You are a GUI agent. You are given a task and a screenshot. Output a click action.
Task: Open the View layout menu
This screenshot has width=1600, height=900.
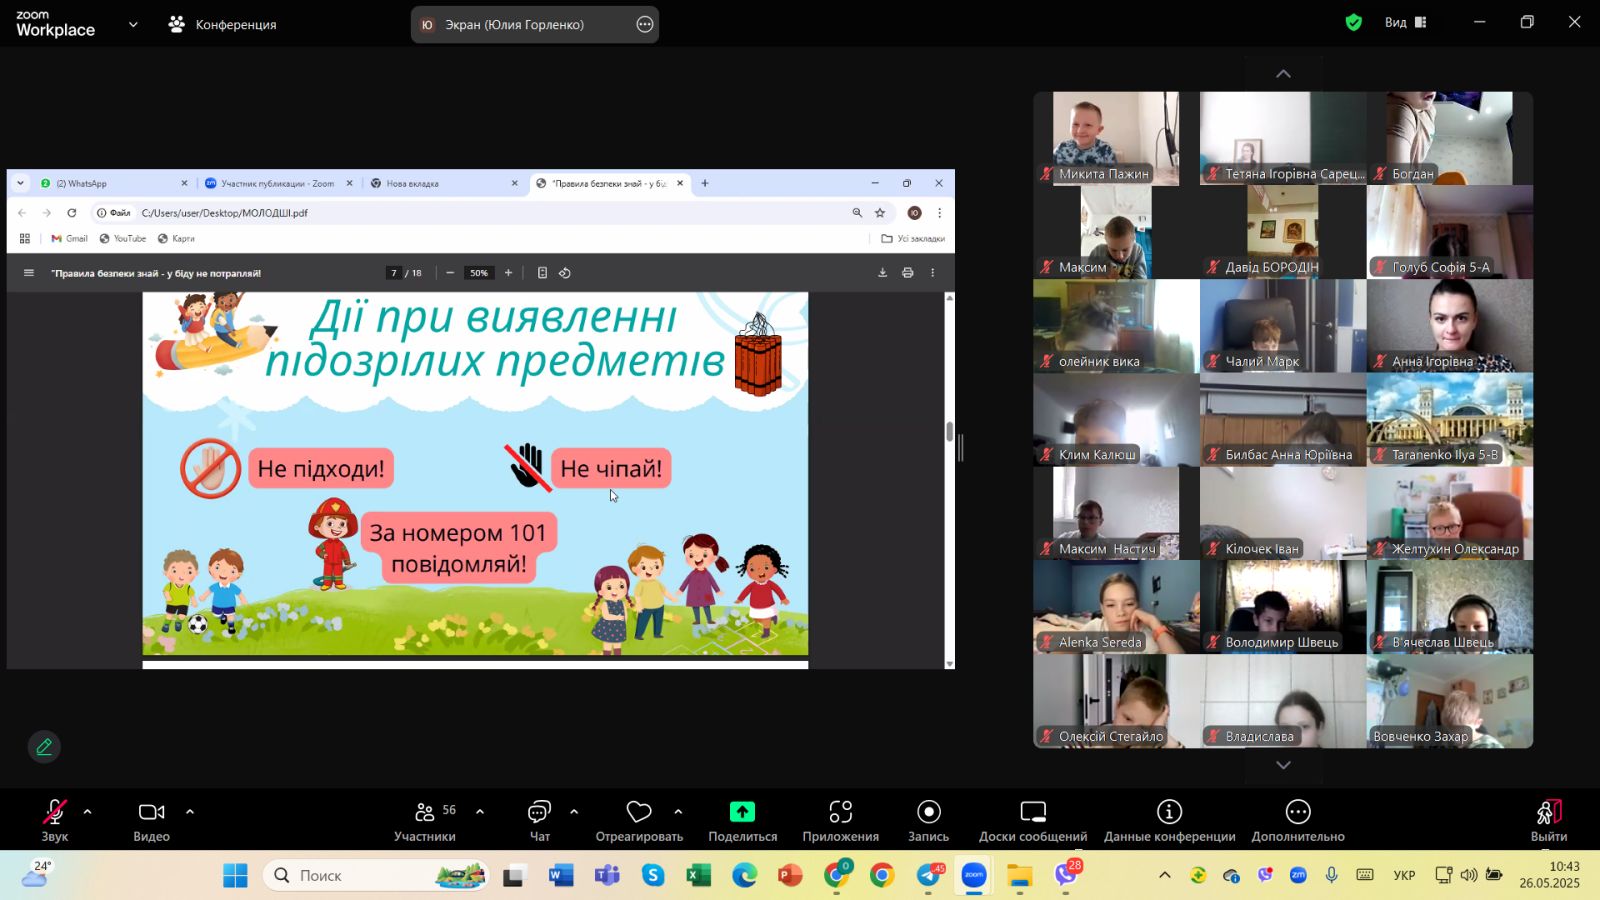tap(1405, 23)
